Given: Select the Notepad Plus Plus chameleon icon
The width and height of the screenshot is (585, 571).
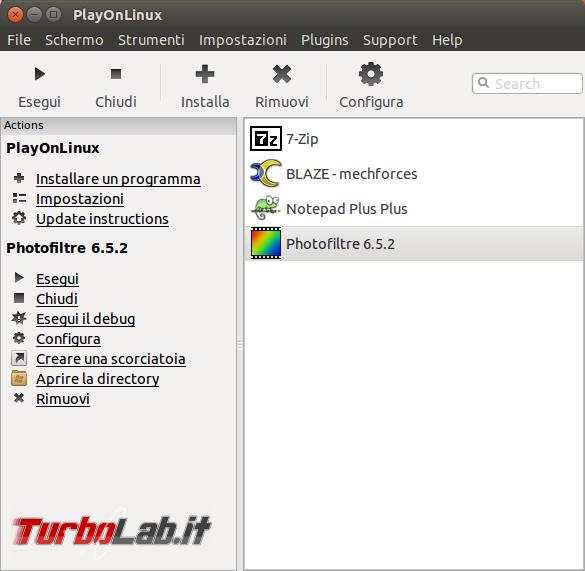Looking at the screenshot, I should click(266, 208).
